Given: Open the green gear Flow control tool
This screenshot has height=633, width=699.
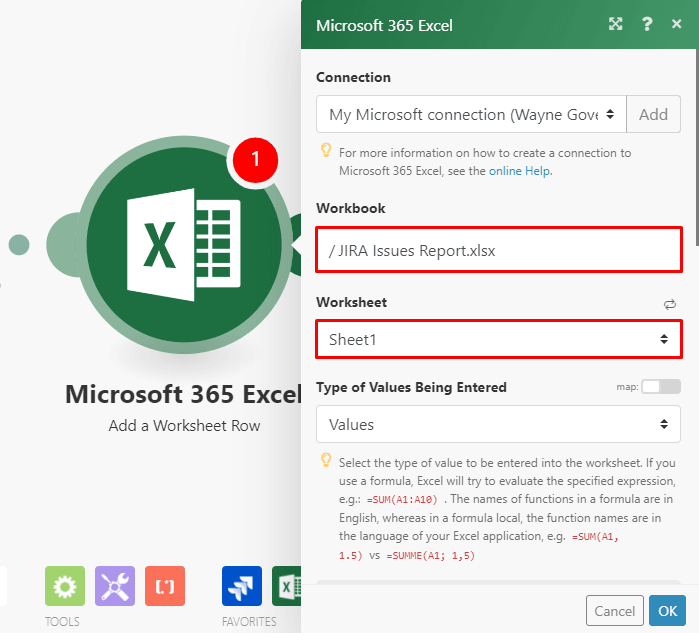Looking at the screenshot, I should (x=64, y=587).
